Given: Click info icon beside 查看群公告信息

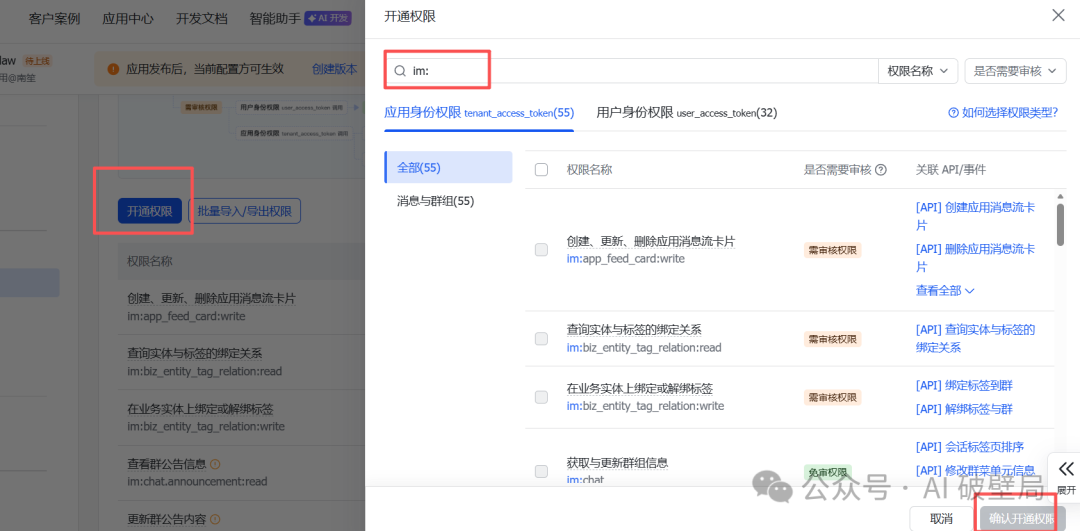Looking at the screenshot, I should [x=214, y=464].
